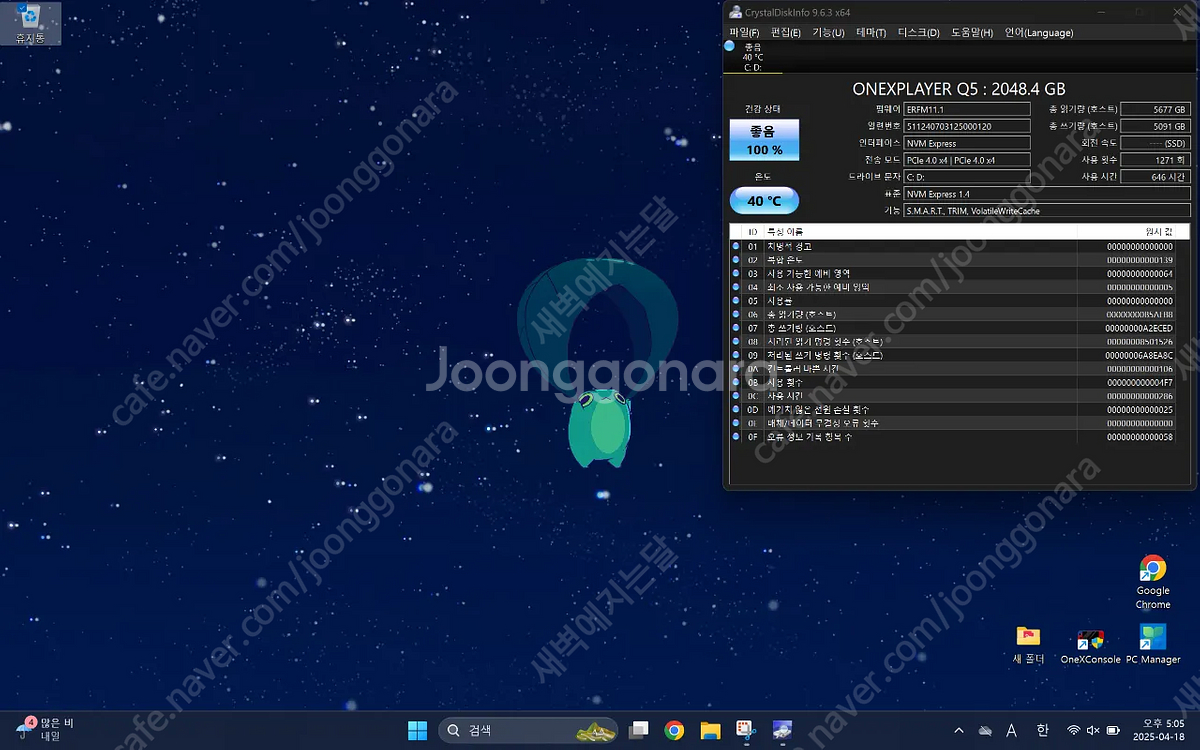Click the OneDrive cloud tray icon
The image size is (1200, 750).
coord(985,731)
